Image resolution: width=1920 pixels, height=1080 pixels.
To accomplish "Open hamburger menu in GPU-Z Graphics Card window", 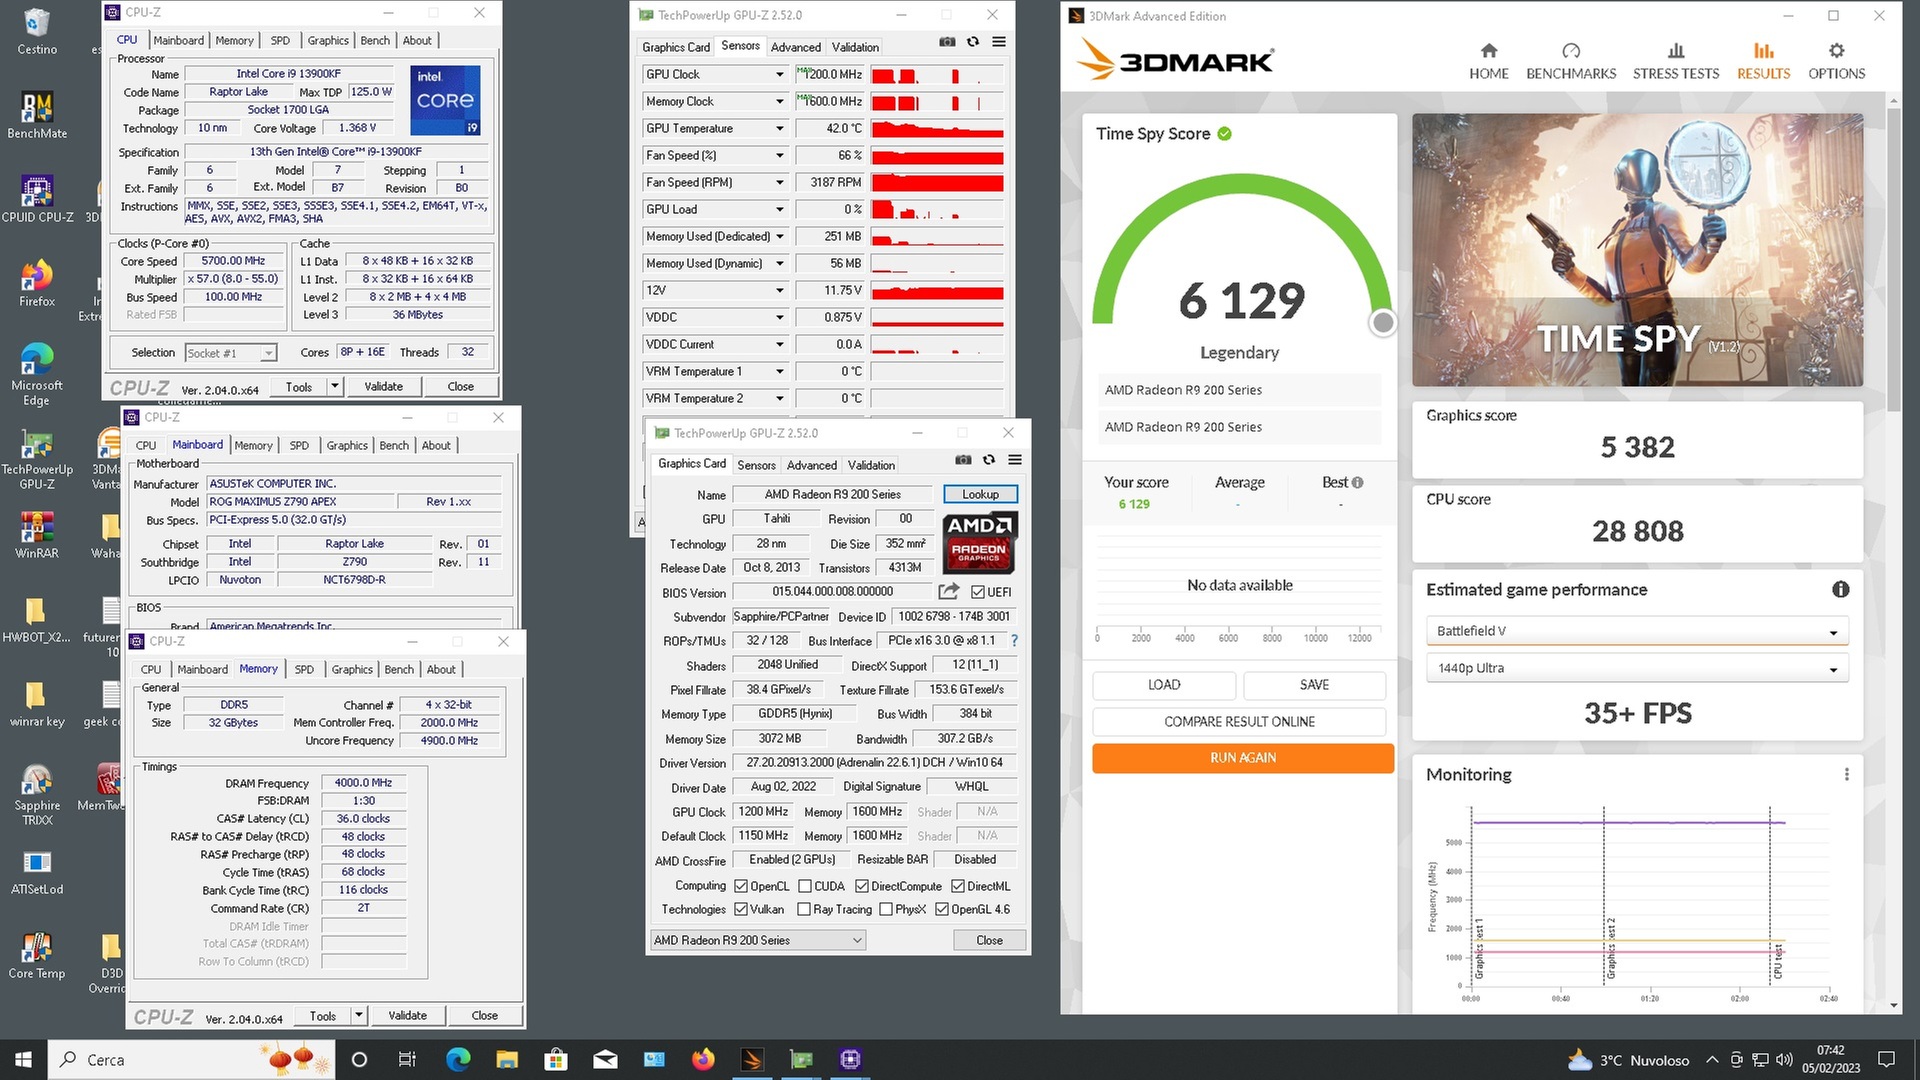I will pyautogui.click(x=1015, y=460).
